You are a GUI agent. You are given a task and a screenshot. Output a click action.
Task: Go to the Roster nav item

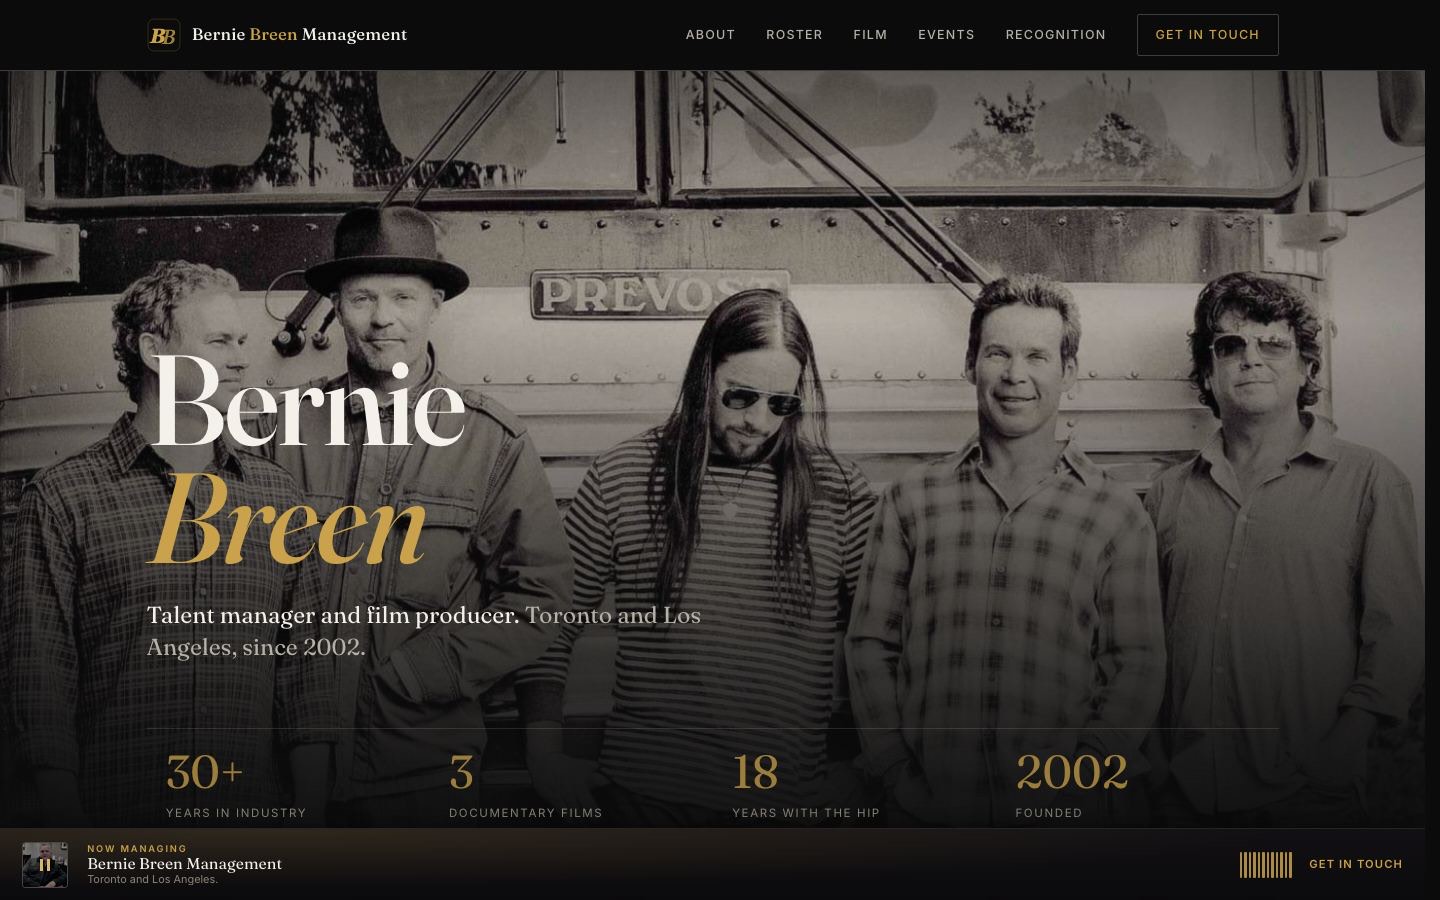coord(794,35)
